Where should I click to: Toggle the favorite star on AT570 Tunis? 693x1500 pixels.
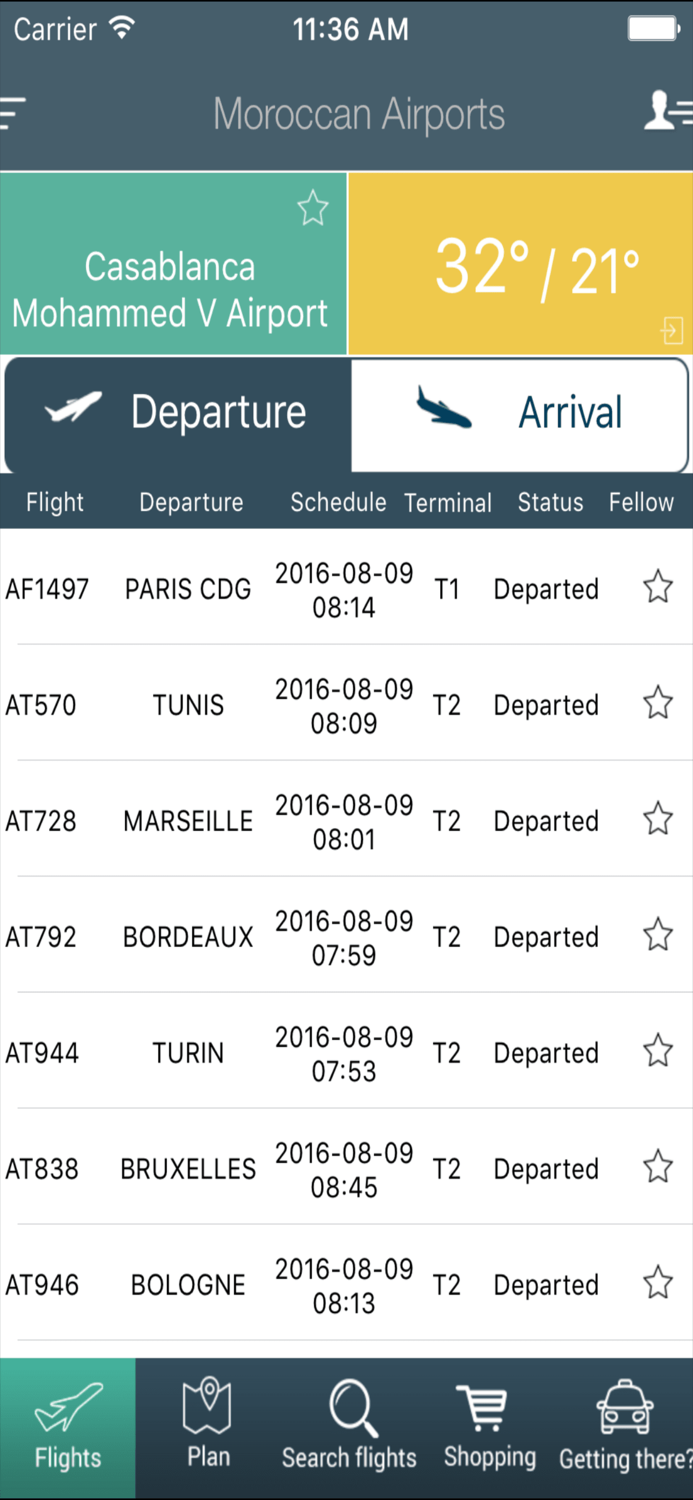(x=657, y=703)
